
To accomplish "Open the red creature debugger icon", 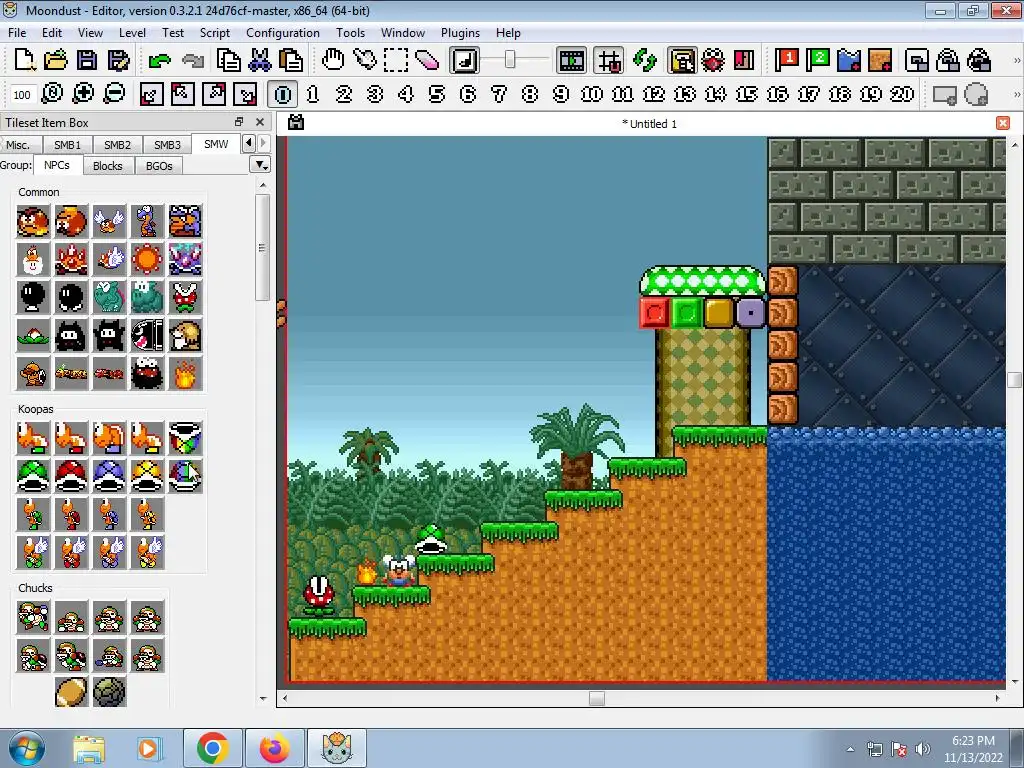I will tap(712, 60).
